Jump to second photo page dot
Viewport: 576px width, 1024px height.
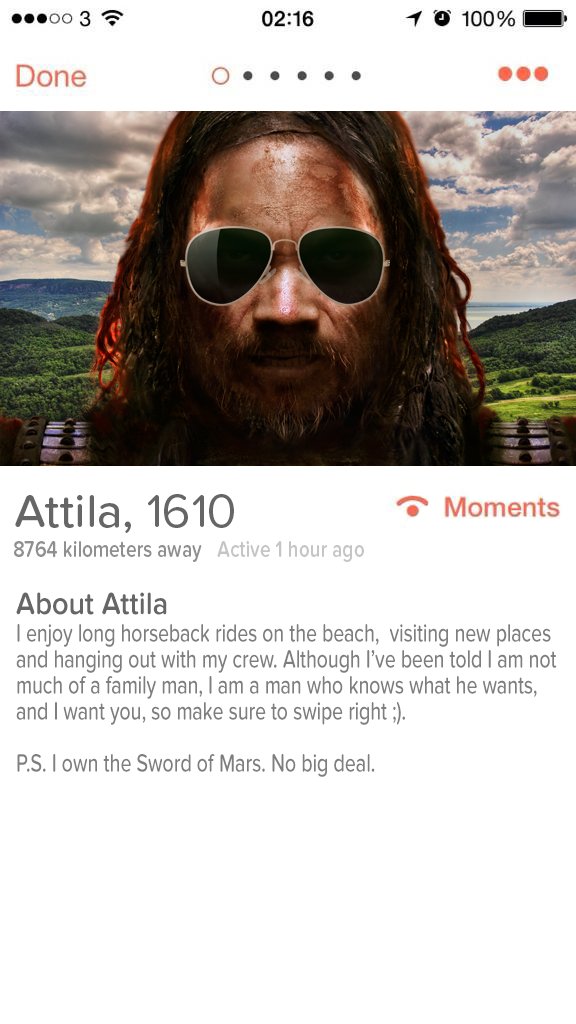pyautogui.click(x=248, y=76)
